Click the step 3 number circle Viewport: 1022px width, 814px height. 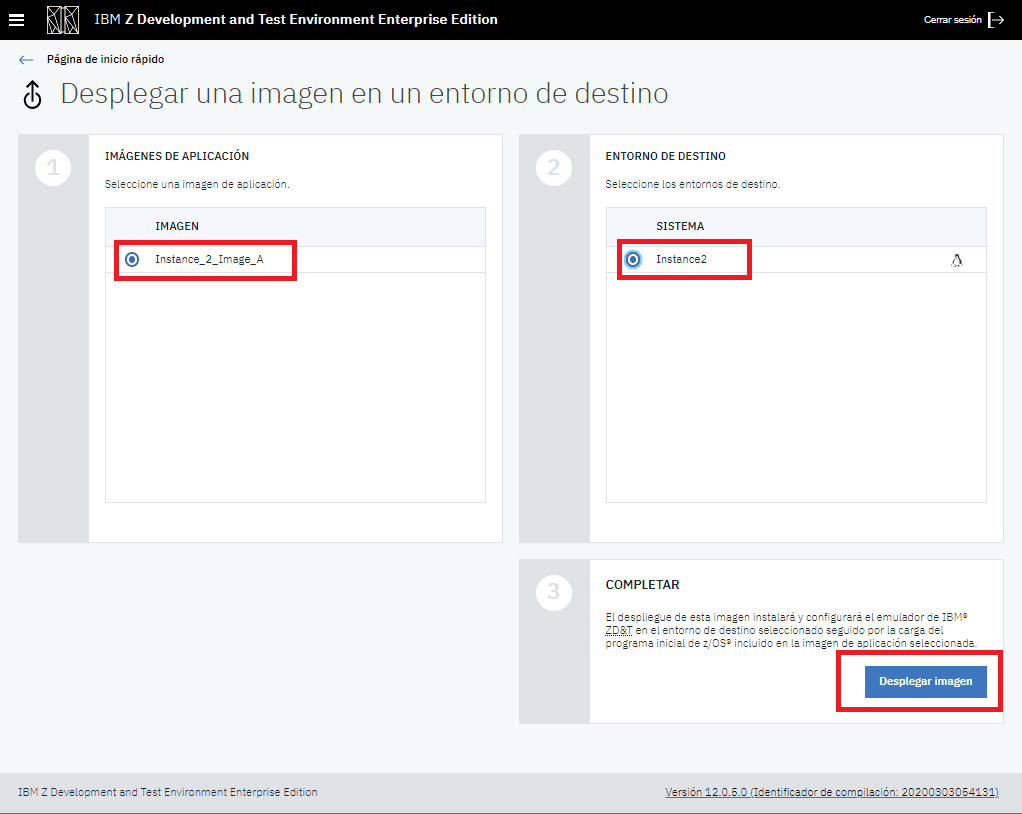coord(554,593)
